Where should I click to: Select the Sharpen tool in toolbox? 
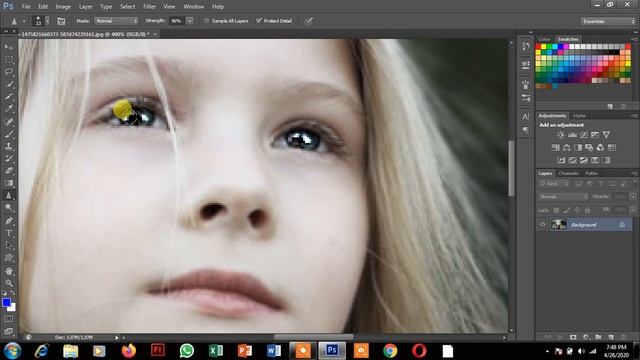(9, 196)
